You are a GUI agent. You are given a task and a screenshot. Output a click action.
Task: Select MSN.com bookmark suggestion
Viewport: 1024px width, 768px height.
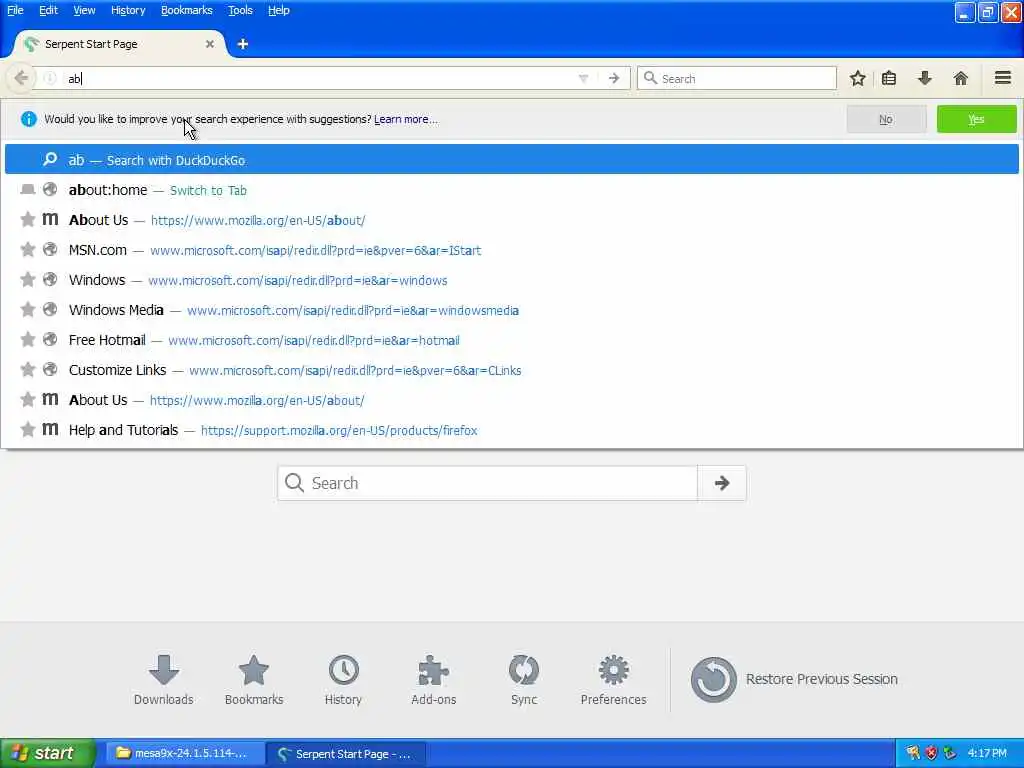(x=511, y=250)
